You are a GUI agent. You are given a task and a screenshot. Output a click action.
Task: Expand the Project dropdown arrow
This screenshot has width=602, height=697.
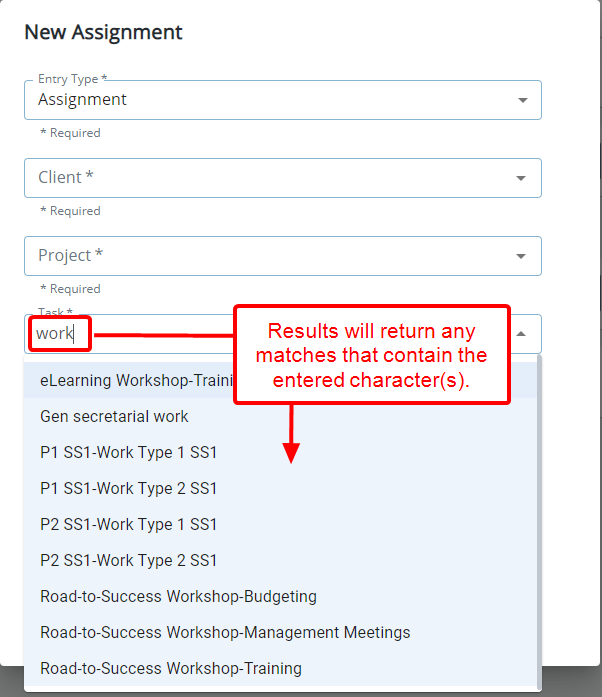pyautogui.click(x=521, y=256)
